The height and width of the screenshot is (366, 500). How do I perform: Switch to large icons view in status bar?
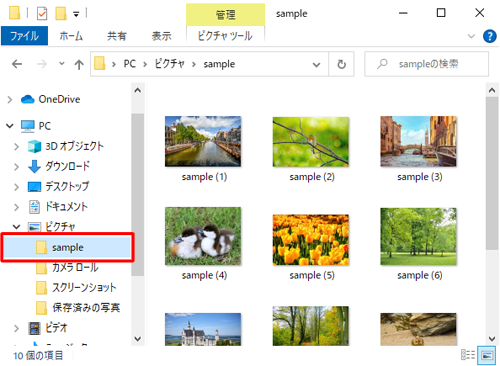click(x=487, y=355)
